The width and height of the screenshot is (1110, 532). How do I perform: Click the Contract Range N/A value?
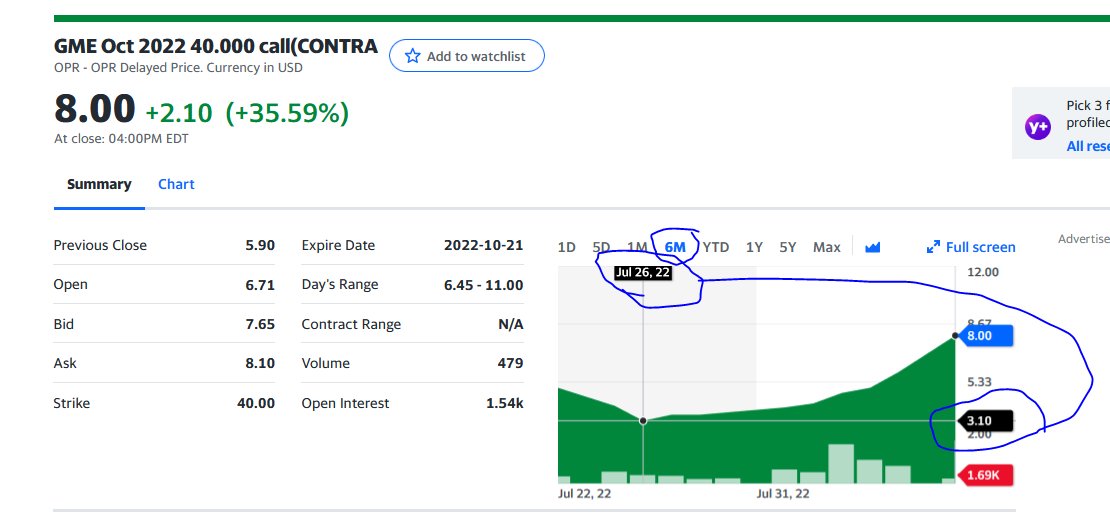click(x=511, y=324)
